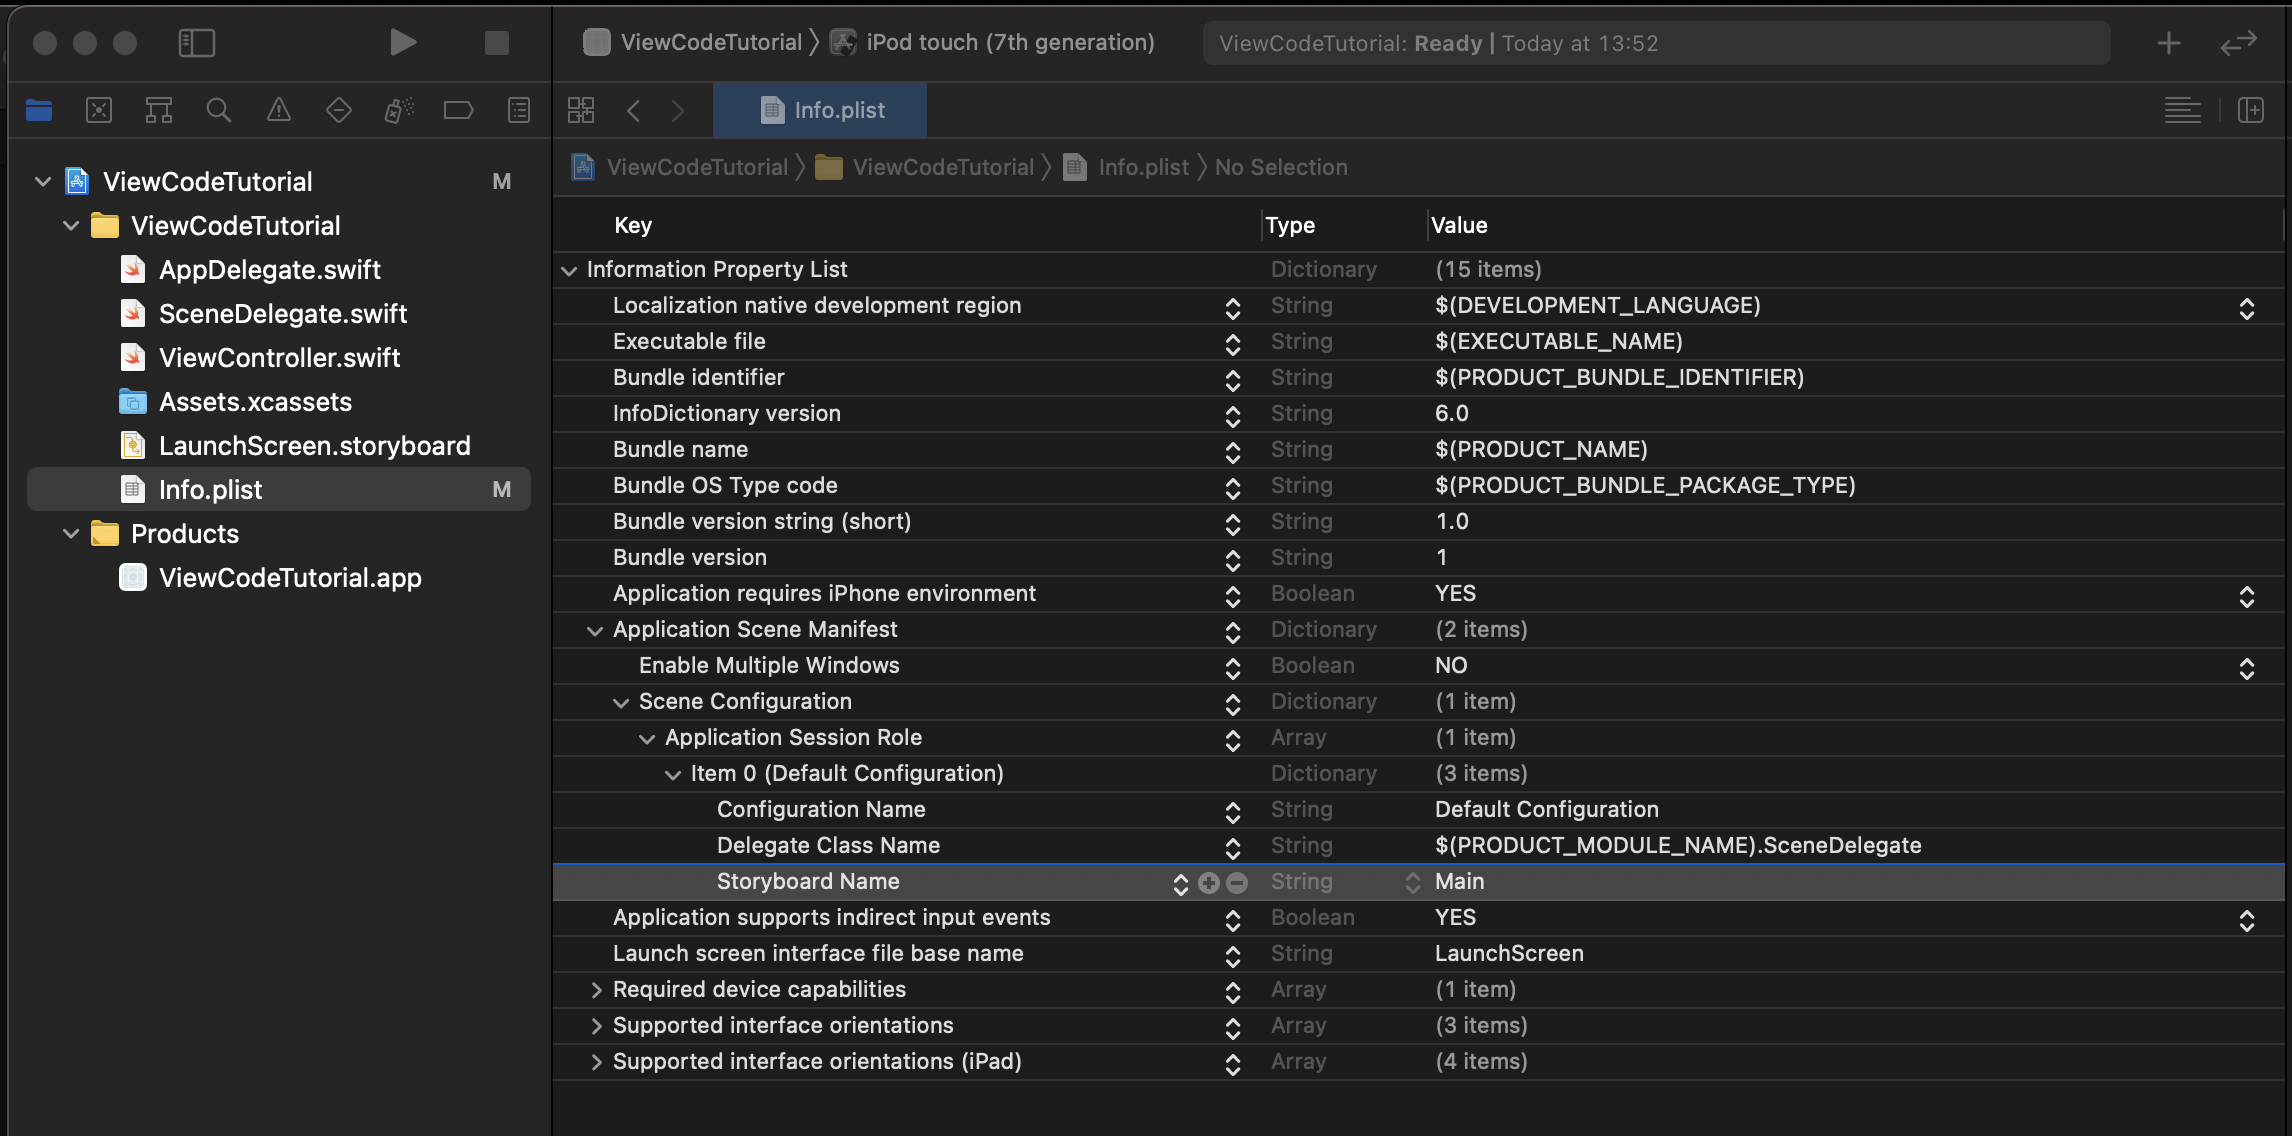Open the Debug navigator

click(x=399, y=110)
